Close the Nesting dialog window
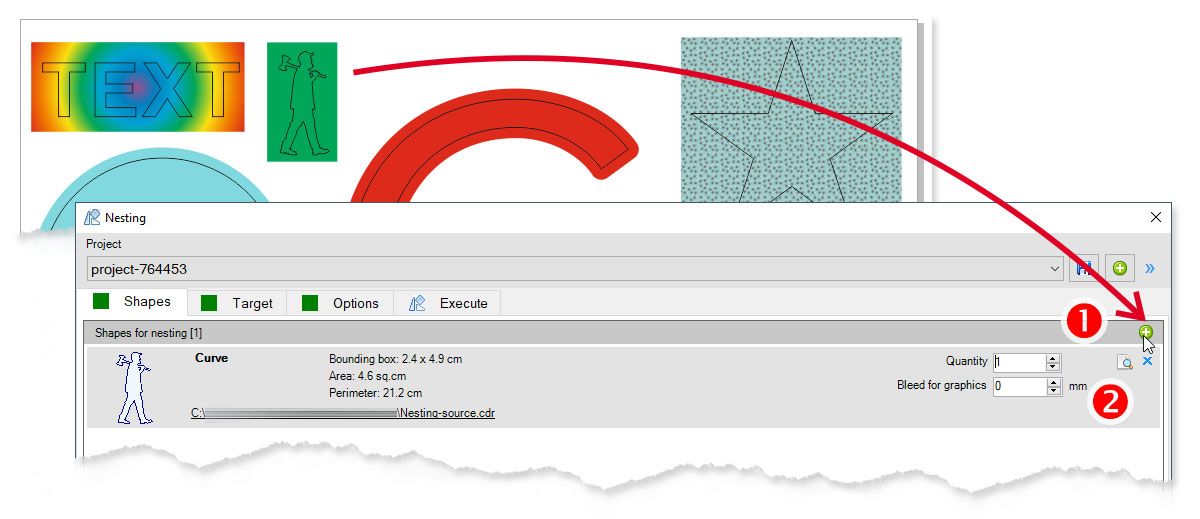The height and width of the screenshot is (519, 1200). (x=1156, y=217)
